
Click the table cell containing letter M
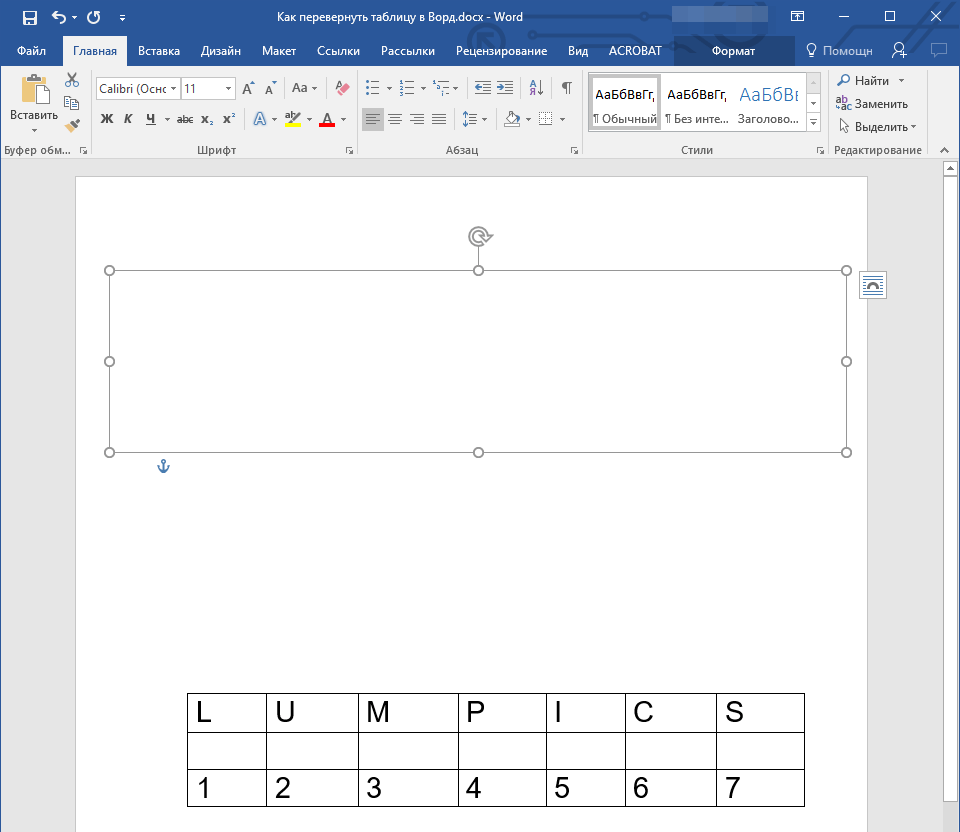coord(407,712)
